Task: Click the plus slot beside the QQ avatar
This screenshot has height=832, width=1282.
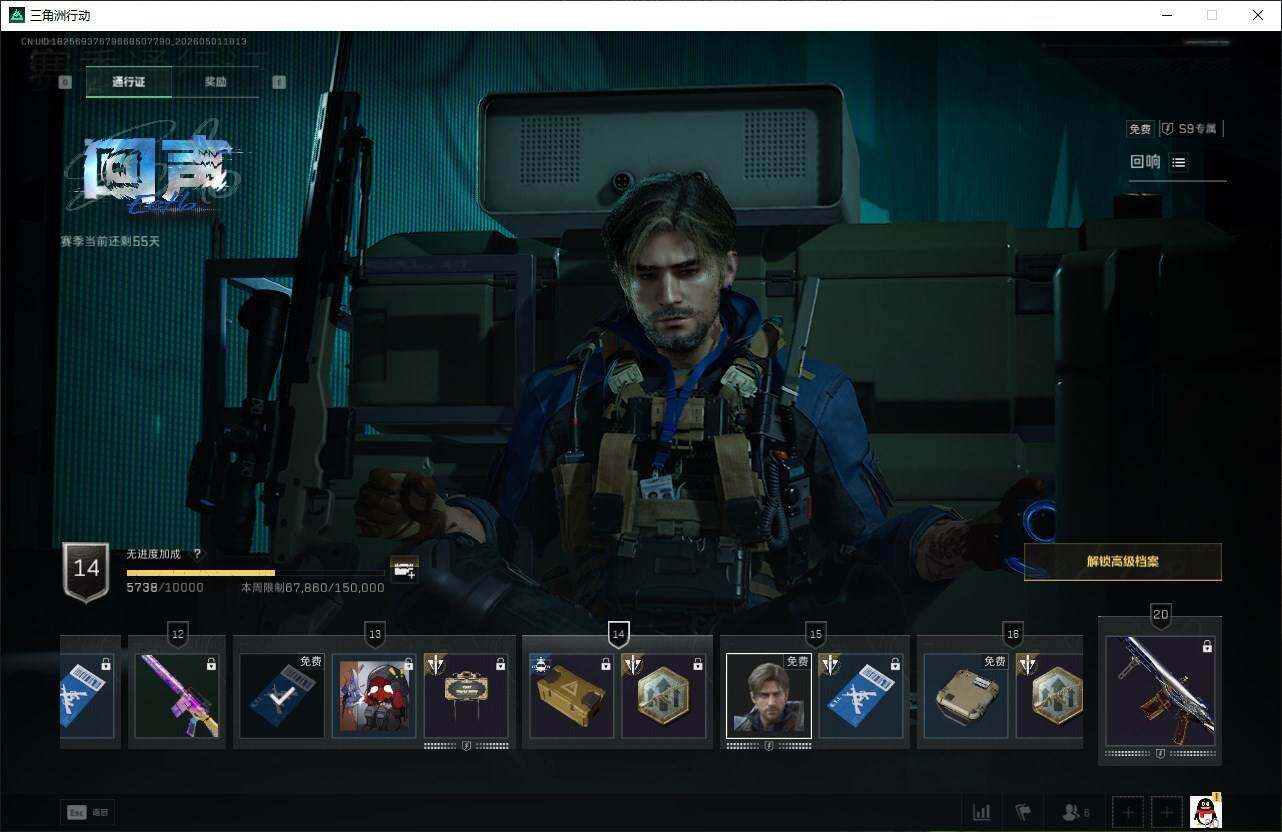Action: point(1165,813)
